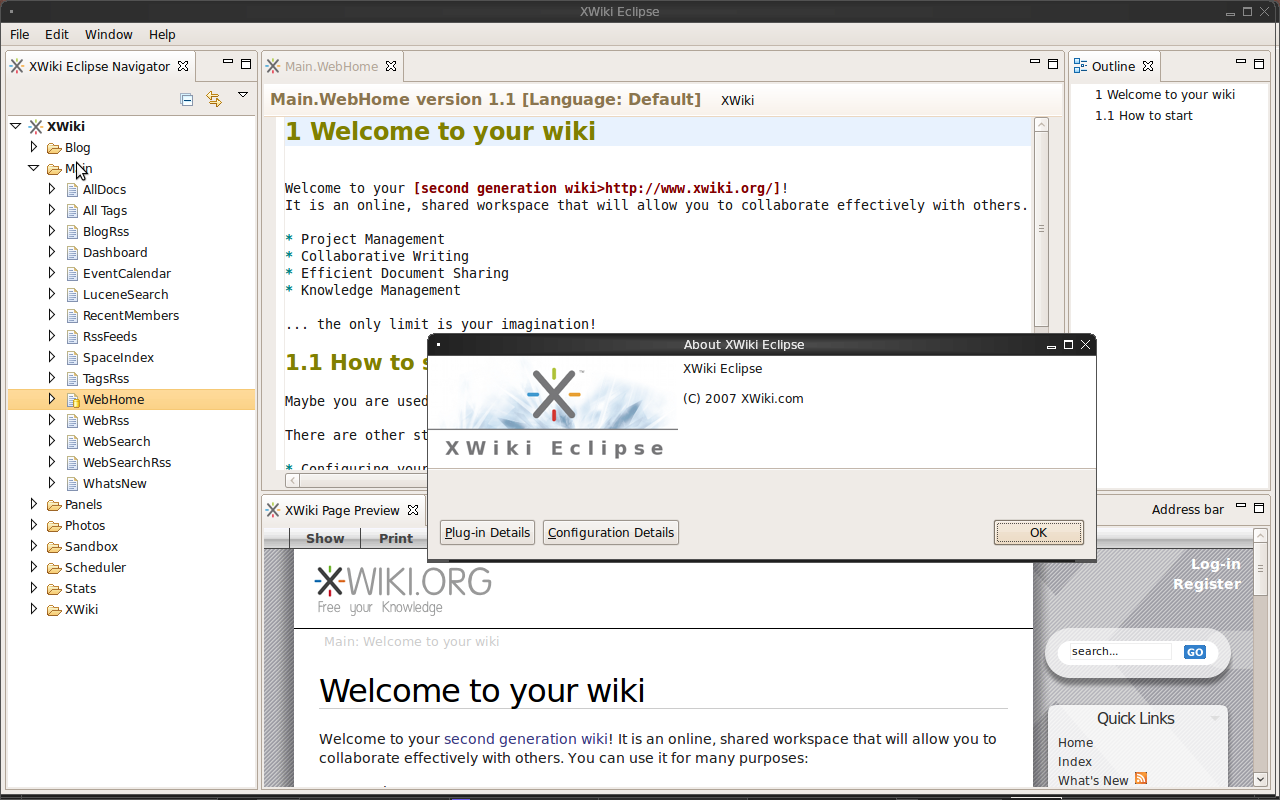Minimize the Outline panel
Image resolution: width=1280 pixels, height=800 pixels.
[1239, 64]
